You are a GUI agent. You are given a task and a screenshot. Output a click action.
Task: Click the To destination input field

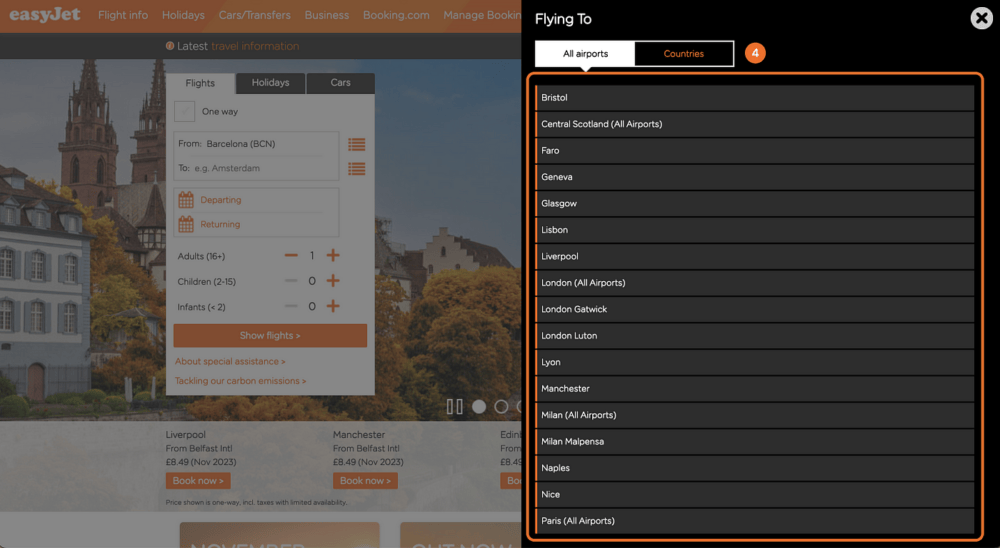pyautogui.click(x=256, y=168)
